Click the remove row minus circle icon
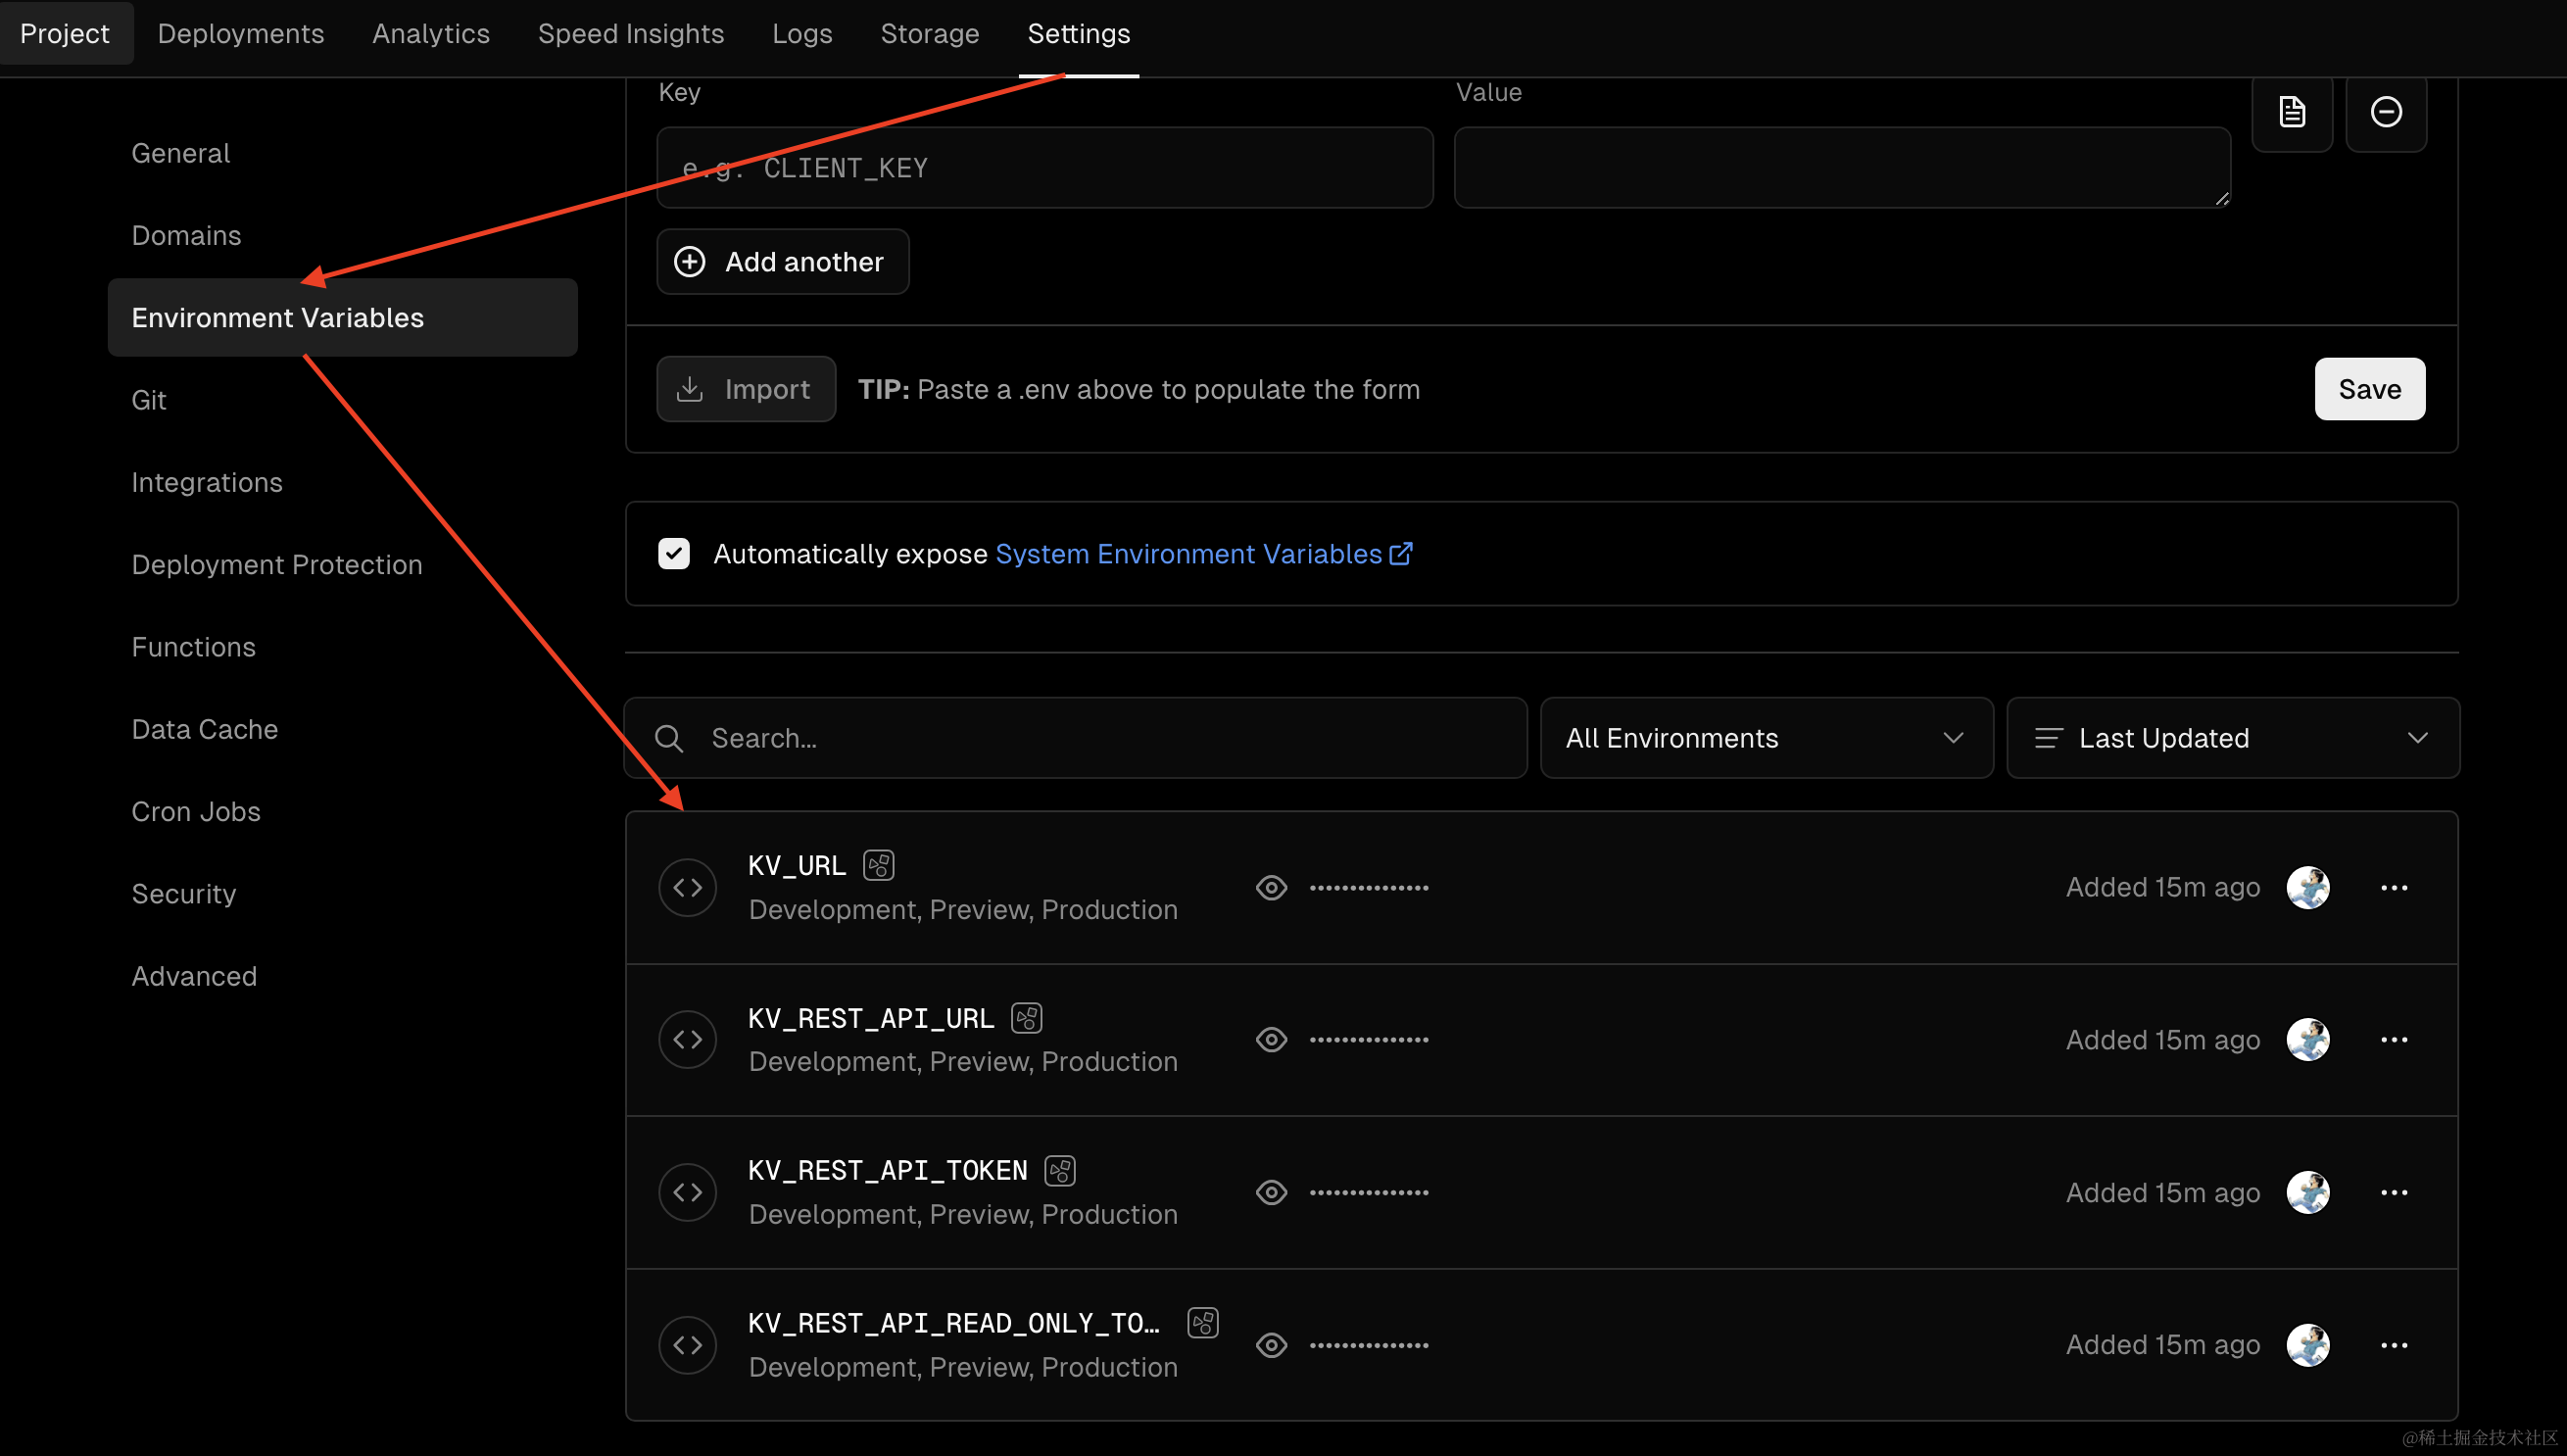 [2385, 112]
